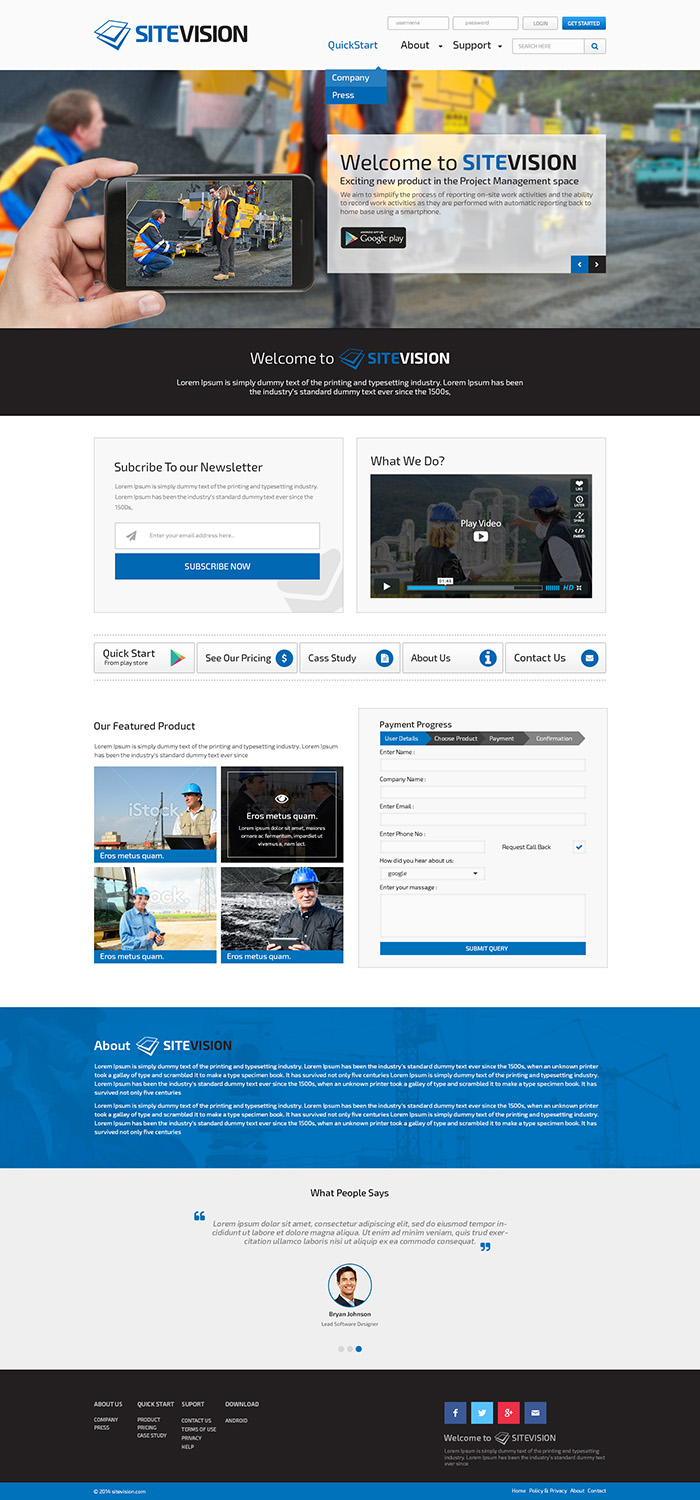Click the play store triangle icon in Quick Start
Image resolution: width=700 pixels, height=1500 pixels.
pos(178,658)
